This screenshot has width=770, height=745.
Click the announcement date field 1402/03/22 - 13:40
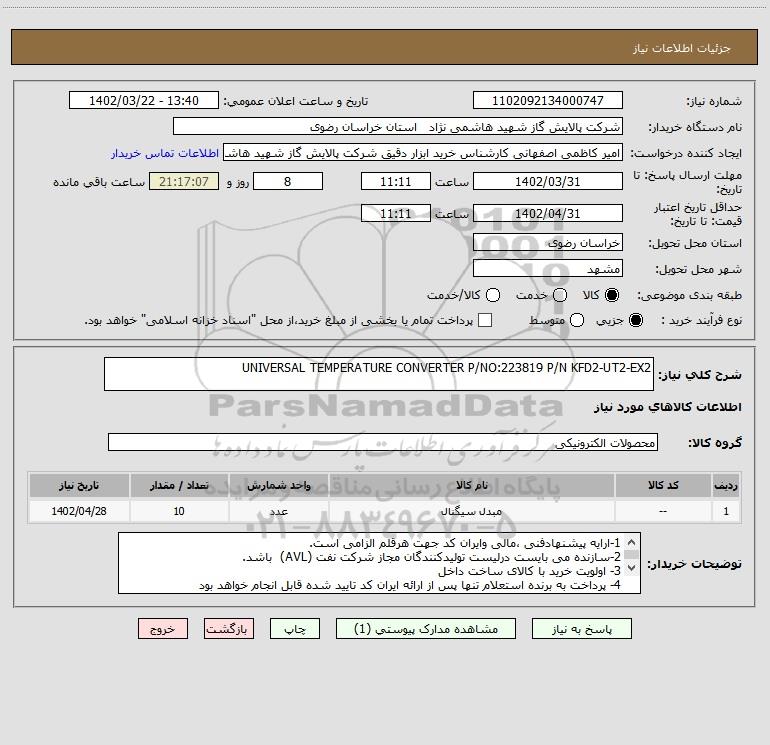pos(144,100)
